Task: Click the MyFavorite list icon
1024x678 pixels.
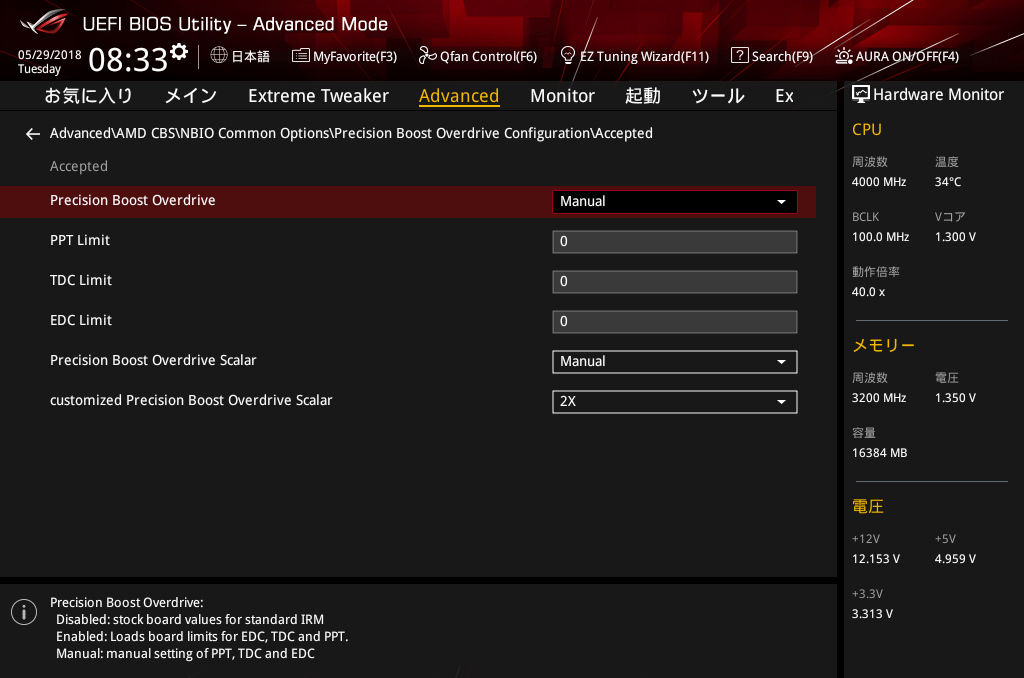Action: pyautogui.click(x=300, y=56)
